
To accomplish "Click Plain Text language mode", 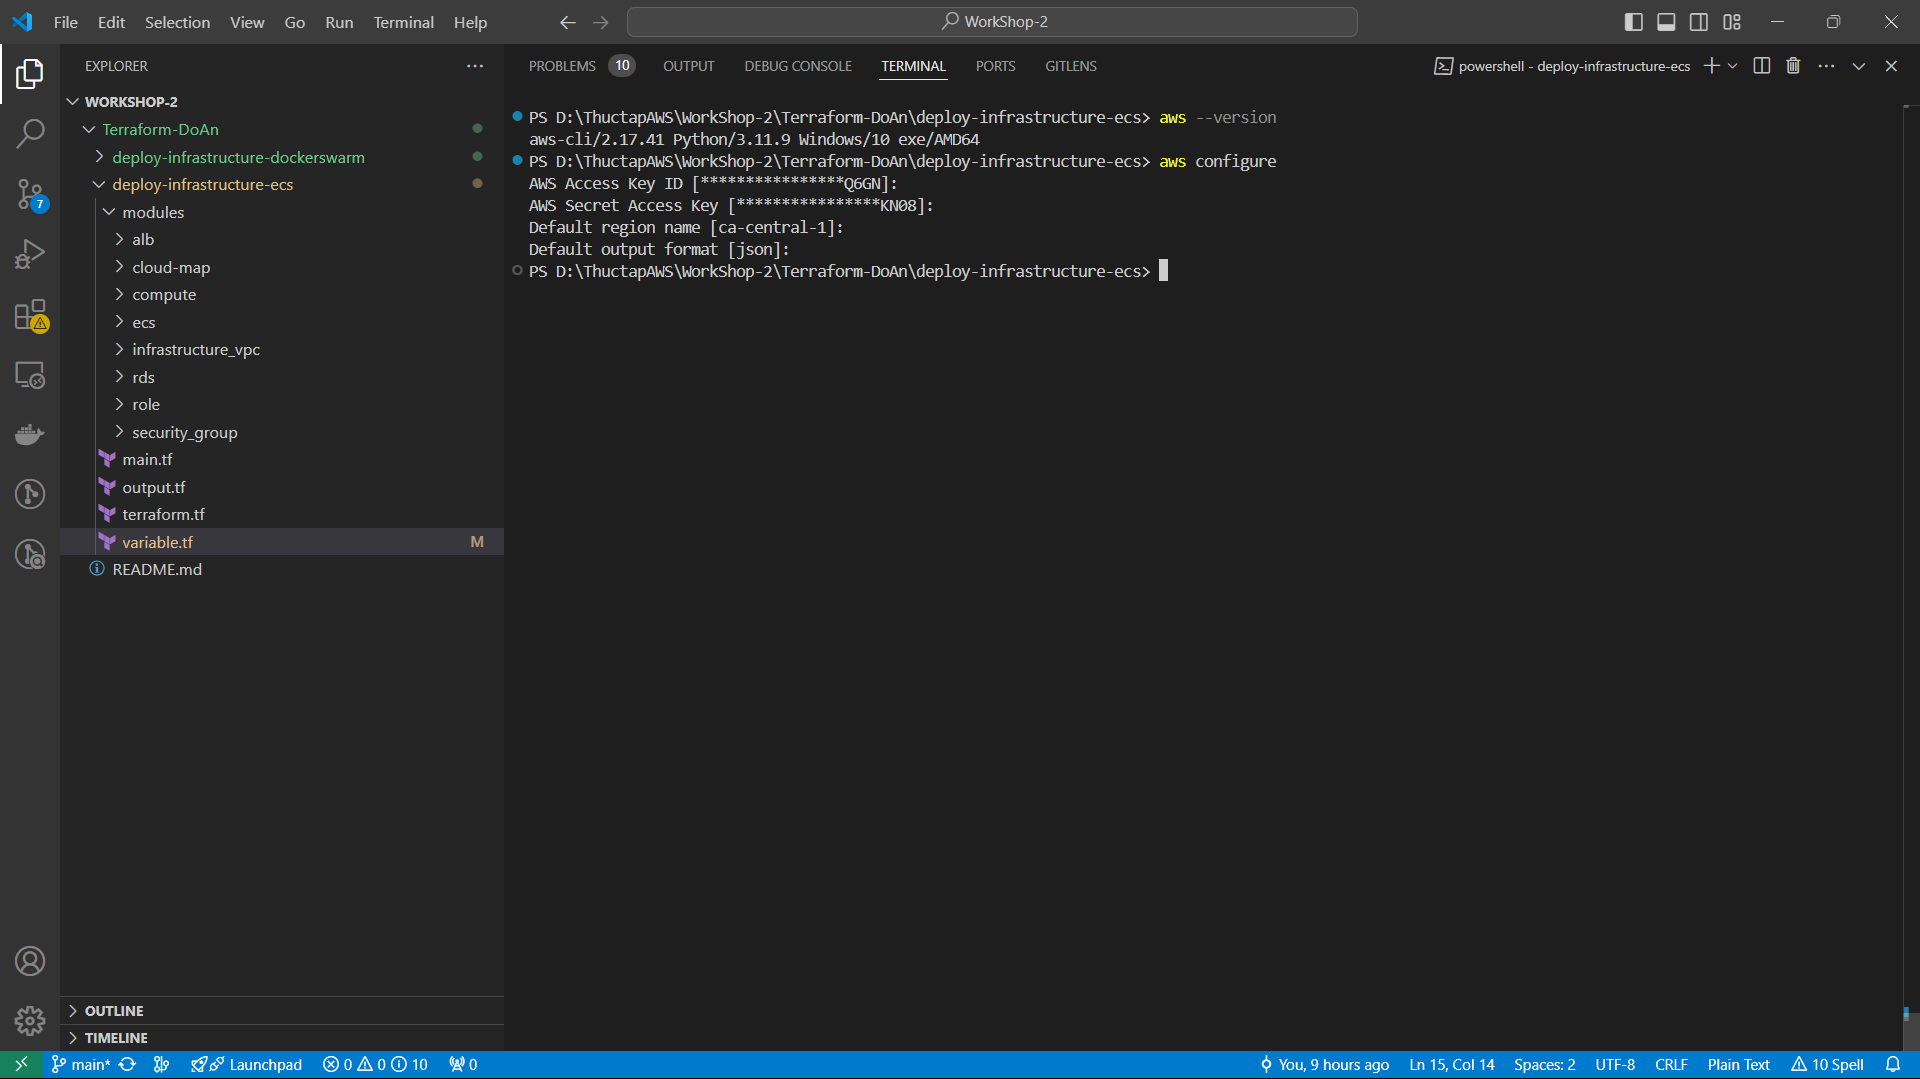I will 1738,1064.
